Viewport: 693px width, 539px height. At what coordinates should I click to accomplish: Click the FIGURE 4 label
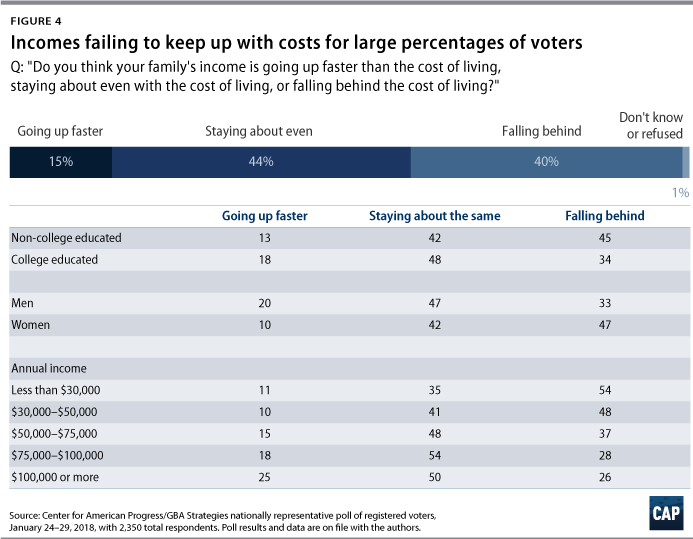(36, 21)
